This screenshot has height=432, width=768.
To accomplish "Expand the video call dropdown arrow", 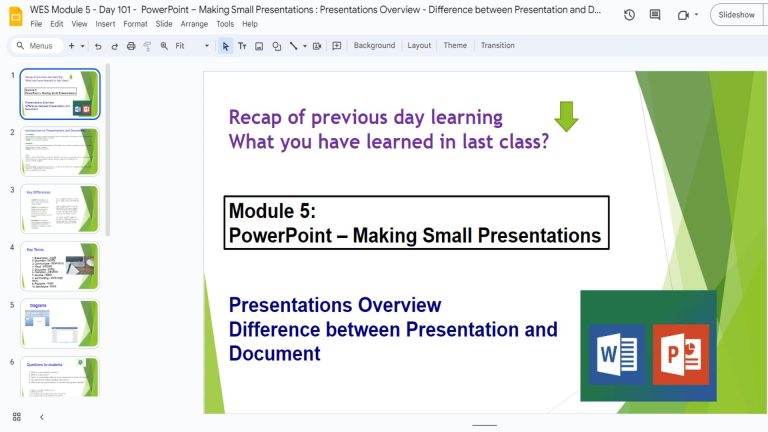I will point(696,15).
